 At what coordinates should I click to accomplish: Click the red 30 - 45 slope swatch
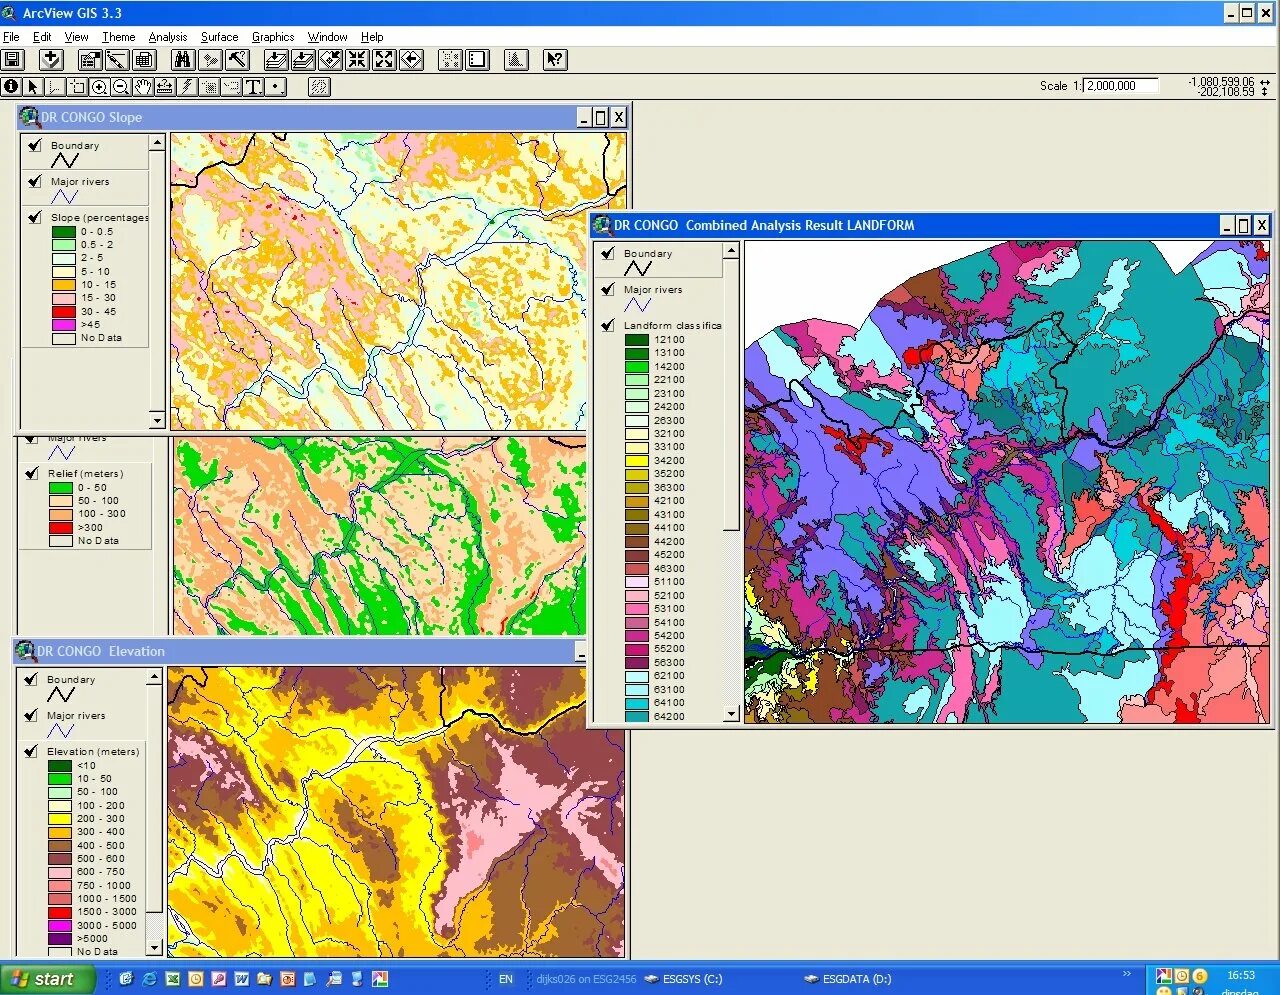pyautogui.click(x=63, y=311)
